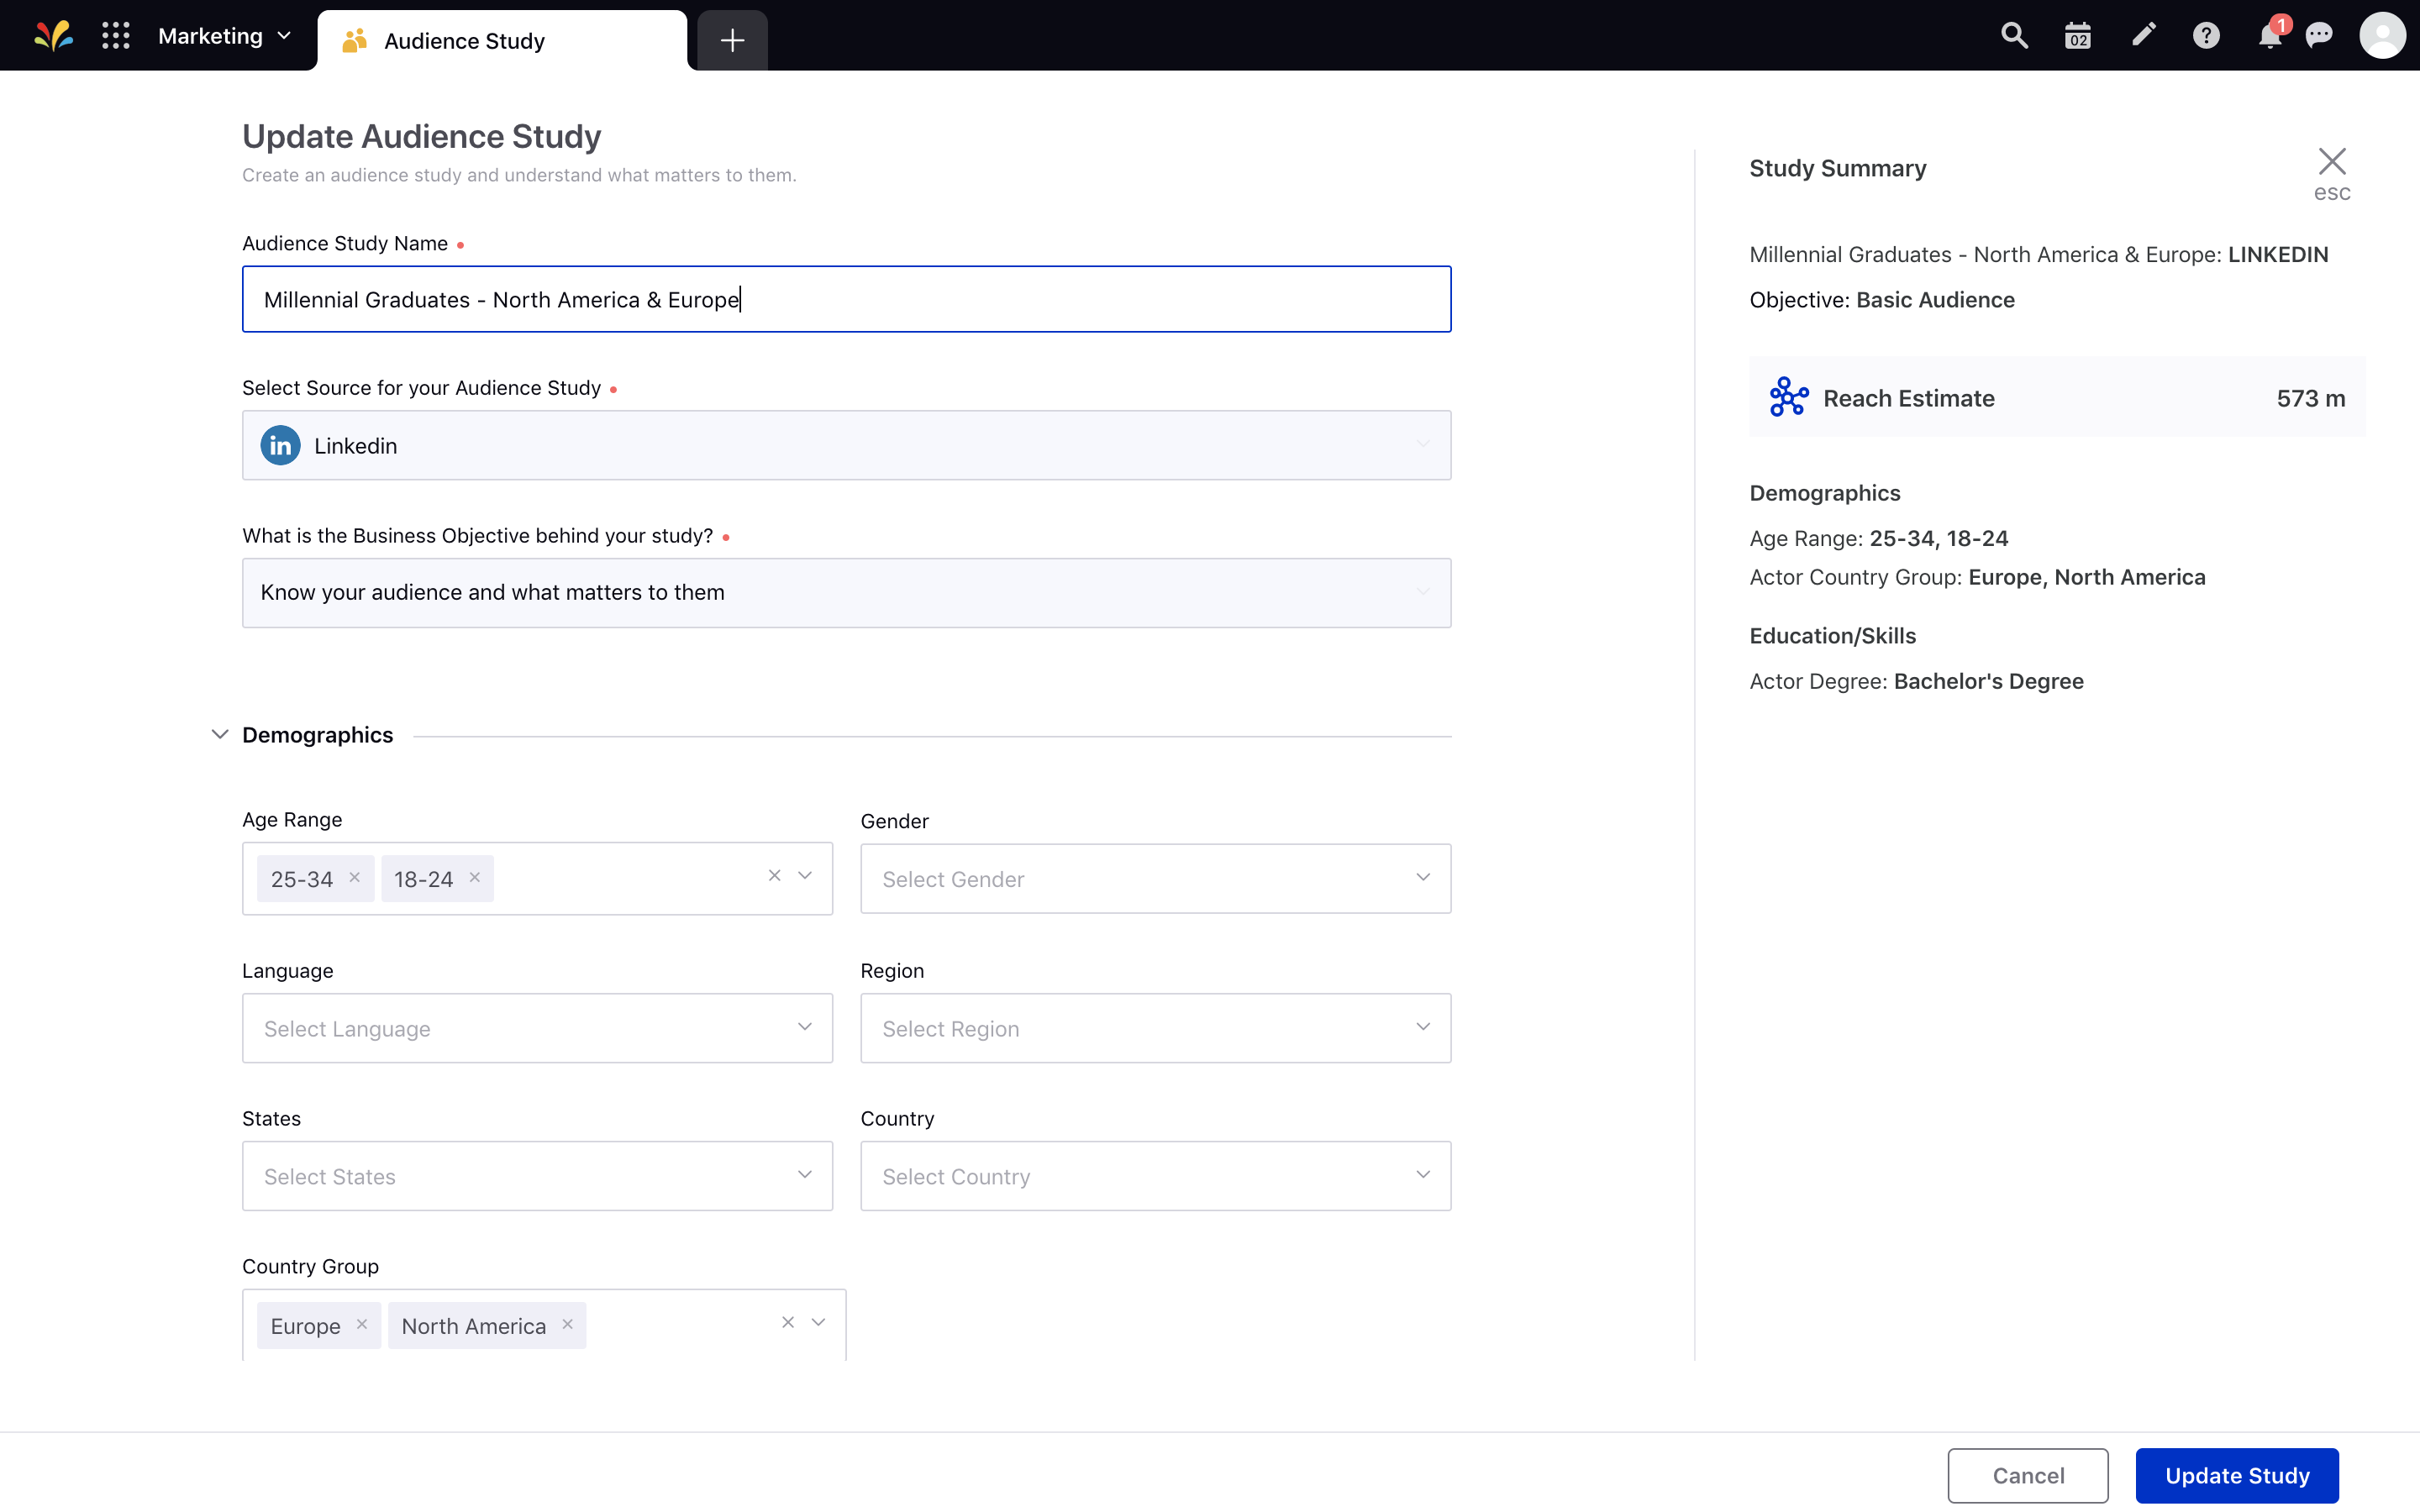
Task: Remove the North America tag
Action: pyautogui.click(x=567, y=1324)
